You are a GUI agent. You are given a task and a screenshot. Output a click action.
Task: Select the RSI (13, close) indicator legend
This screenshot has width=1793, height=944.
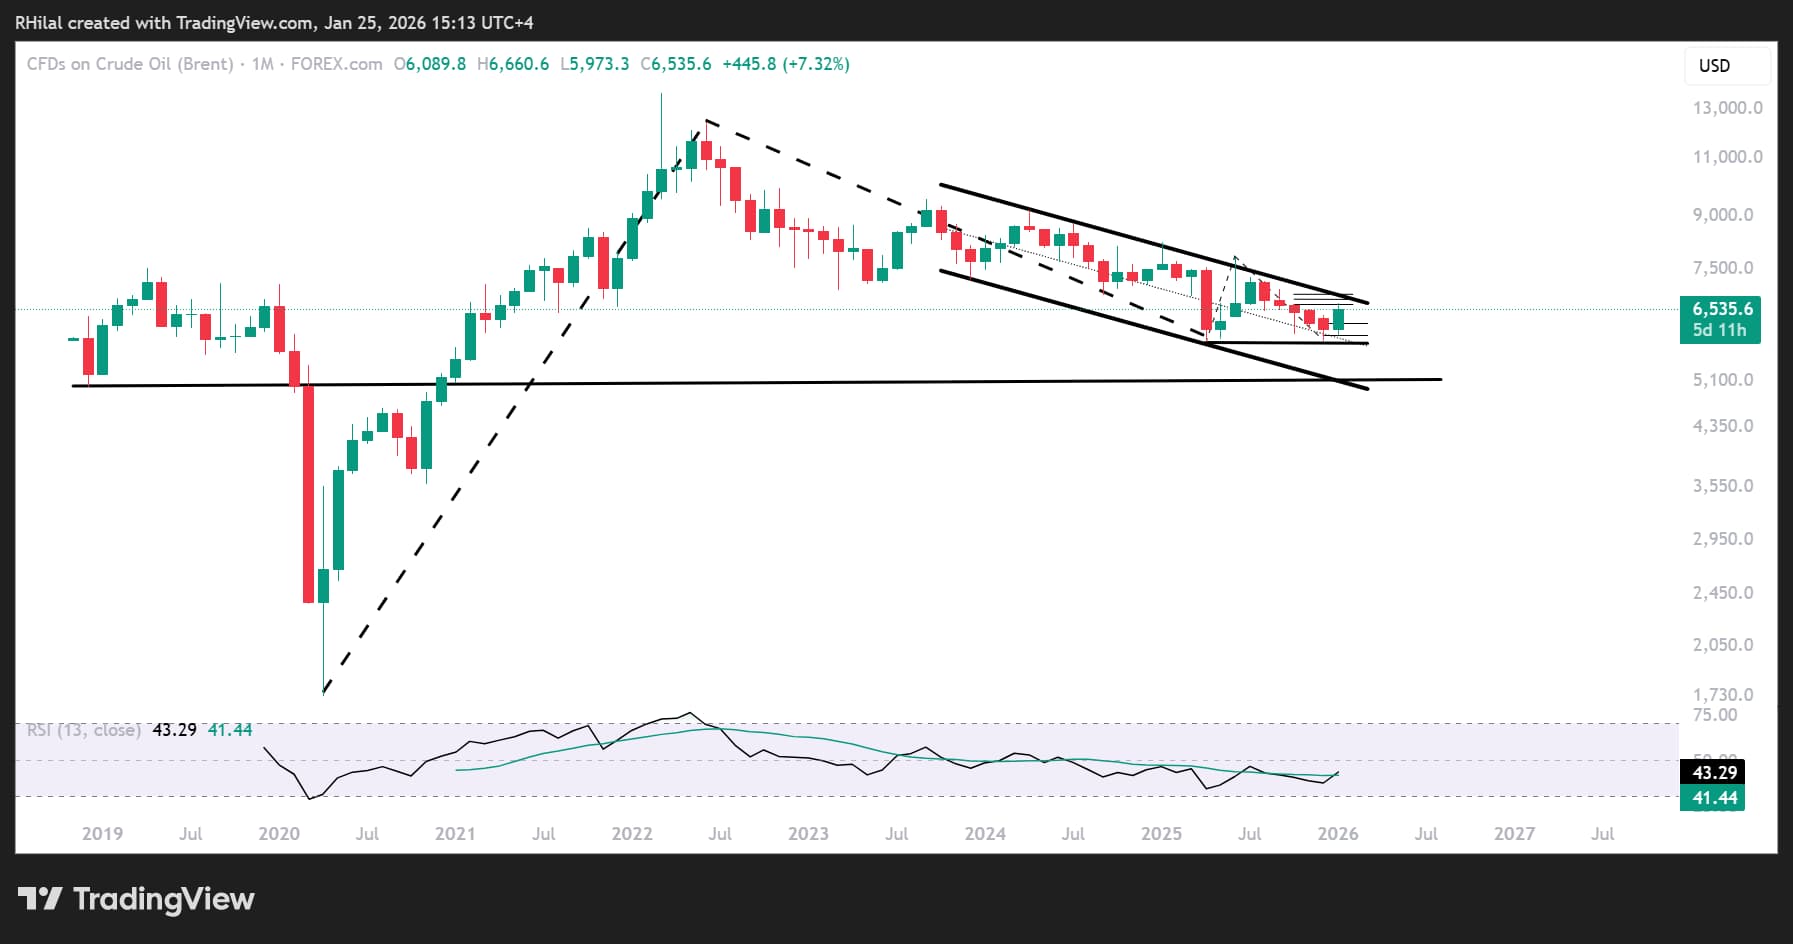(82, 730)
